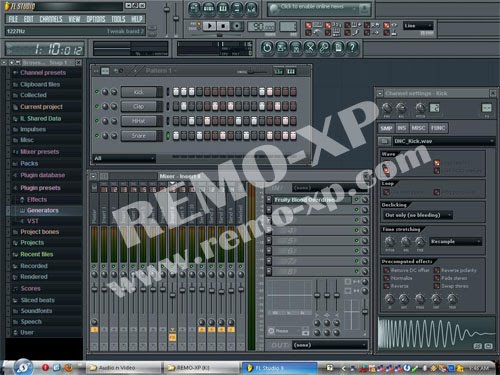Screen dimensions: 500x375
Task: Switch to FUNC tab in Channel settings
Action: pyautogui.click(x=438, y=128)
